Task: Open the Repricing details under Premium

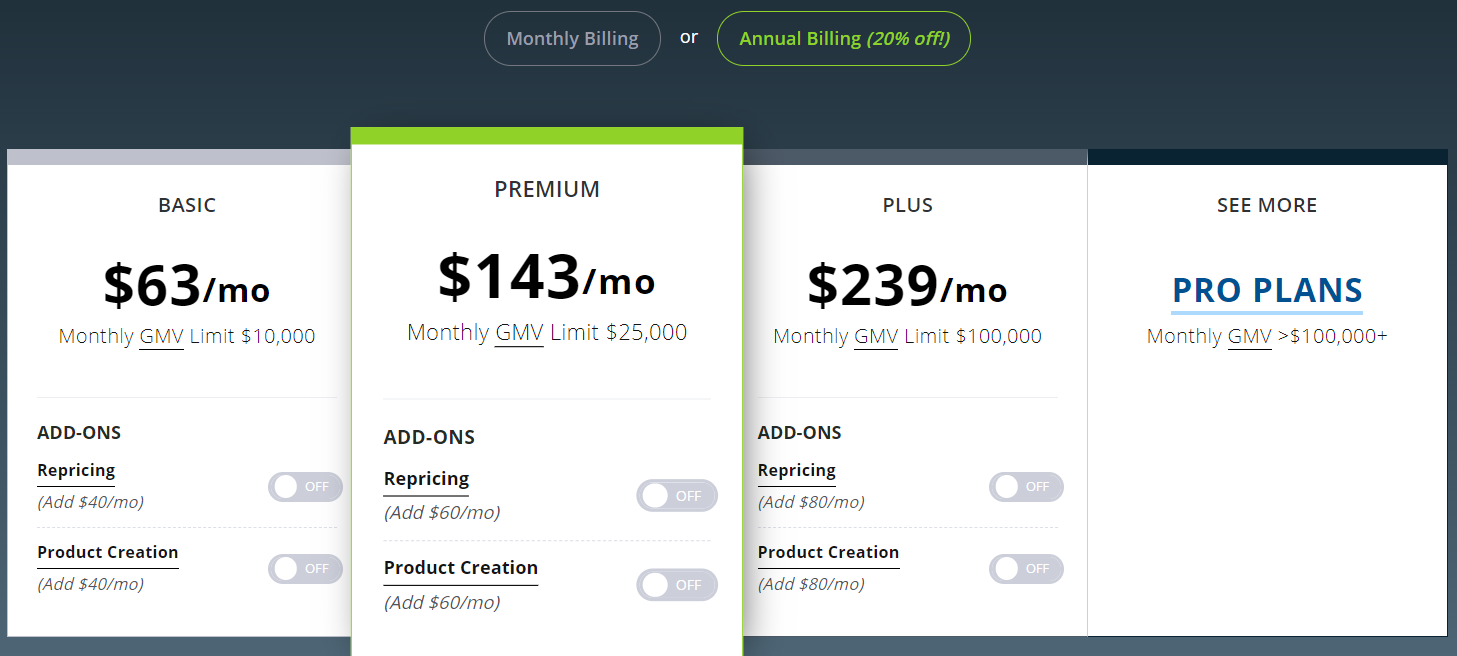Action: pos(425,478)
